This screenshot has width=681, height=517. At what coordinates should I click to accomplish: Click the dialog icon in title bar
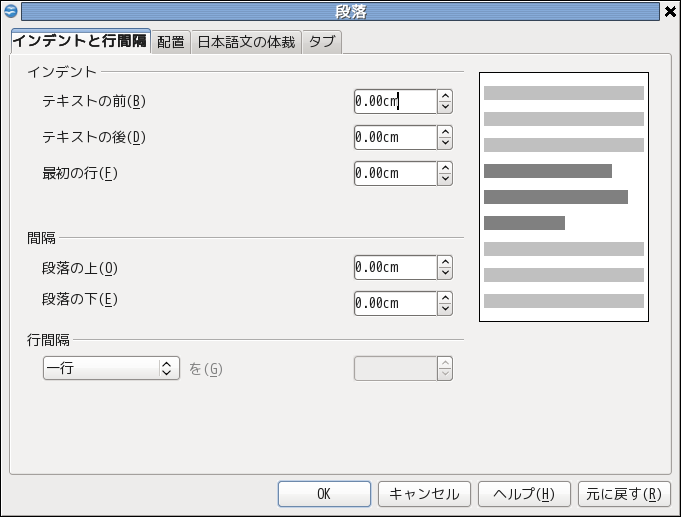point(10,11)
